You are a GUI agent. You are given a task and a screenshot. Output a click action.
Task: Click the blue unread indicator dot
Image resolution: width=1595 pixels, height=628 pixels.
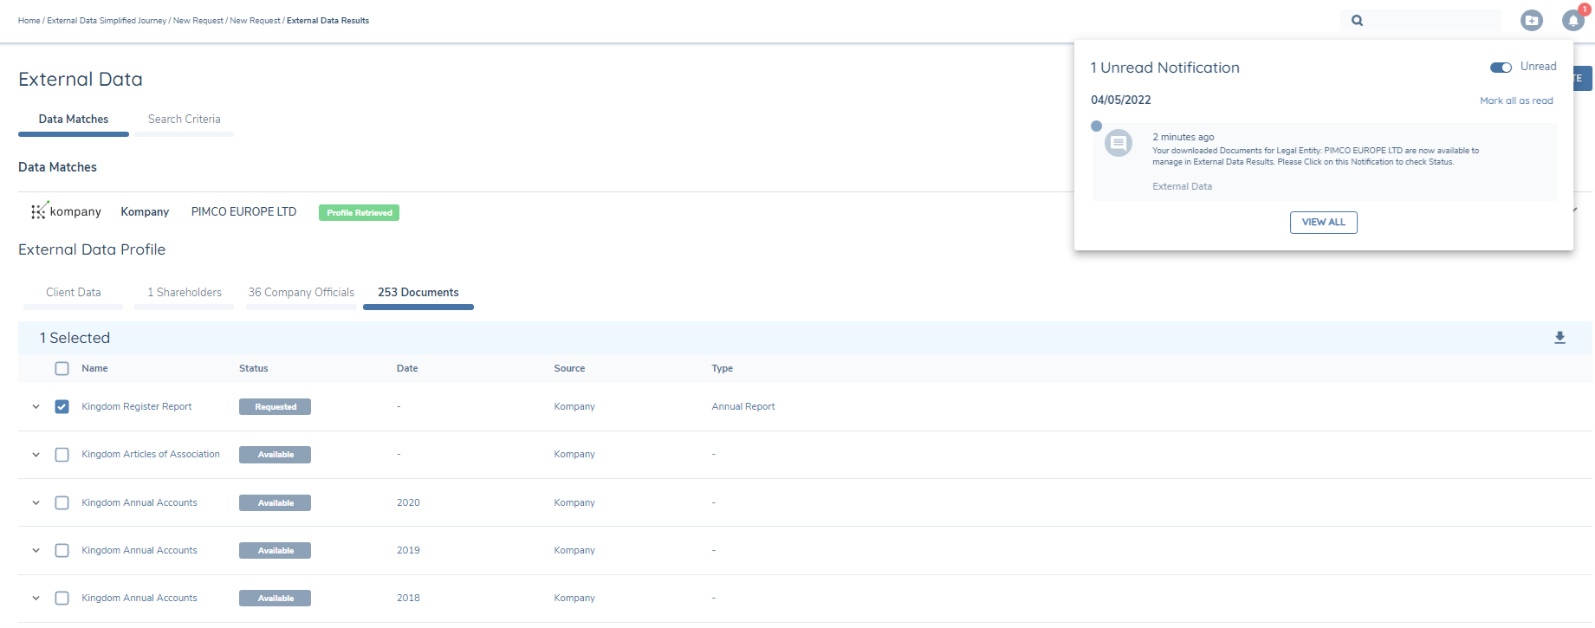pyautogui.click(x=1096, y=126)
